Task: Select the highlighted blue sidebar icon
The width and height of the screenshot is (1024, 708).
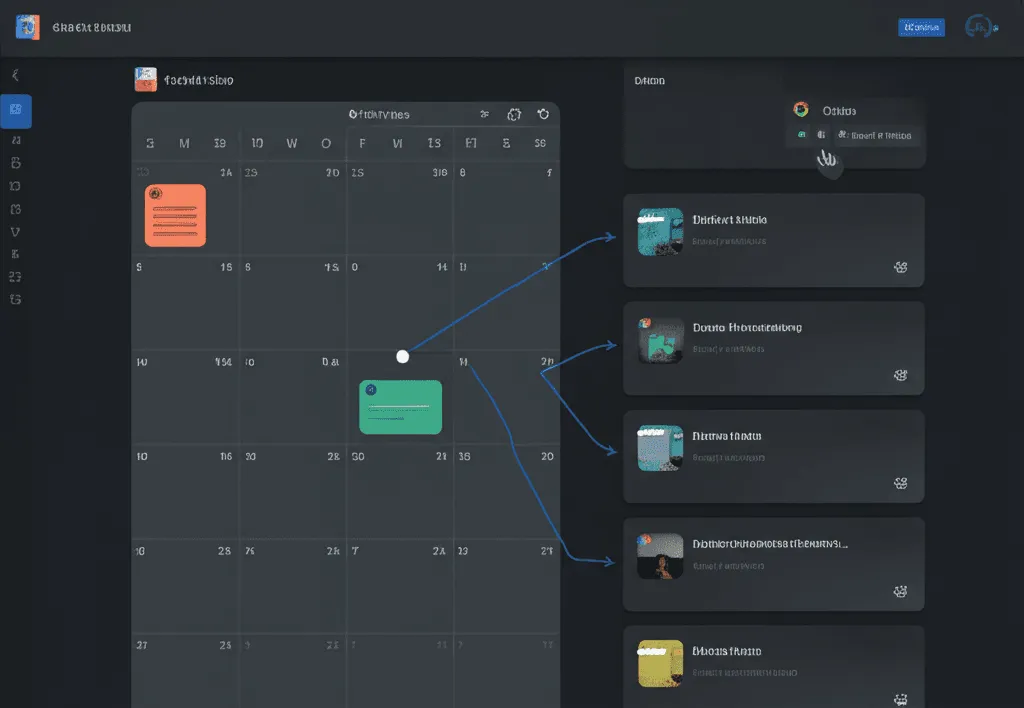Action: tap(16, 111)
